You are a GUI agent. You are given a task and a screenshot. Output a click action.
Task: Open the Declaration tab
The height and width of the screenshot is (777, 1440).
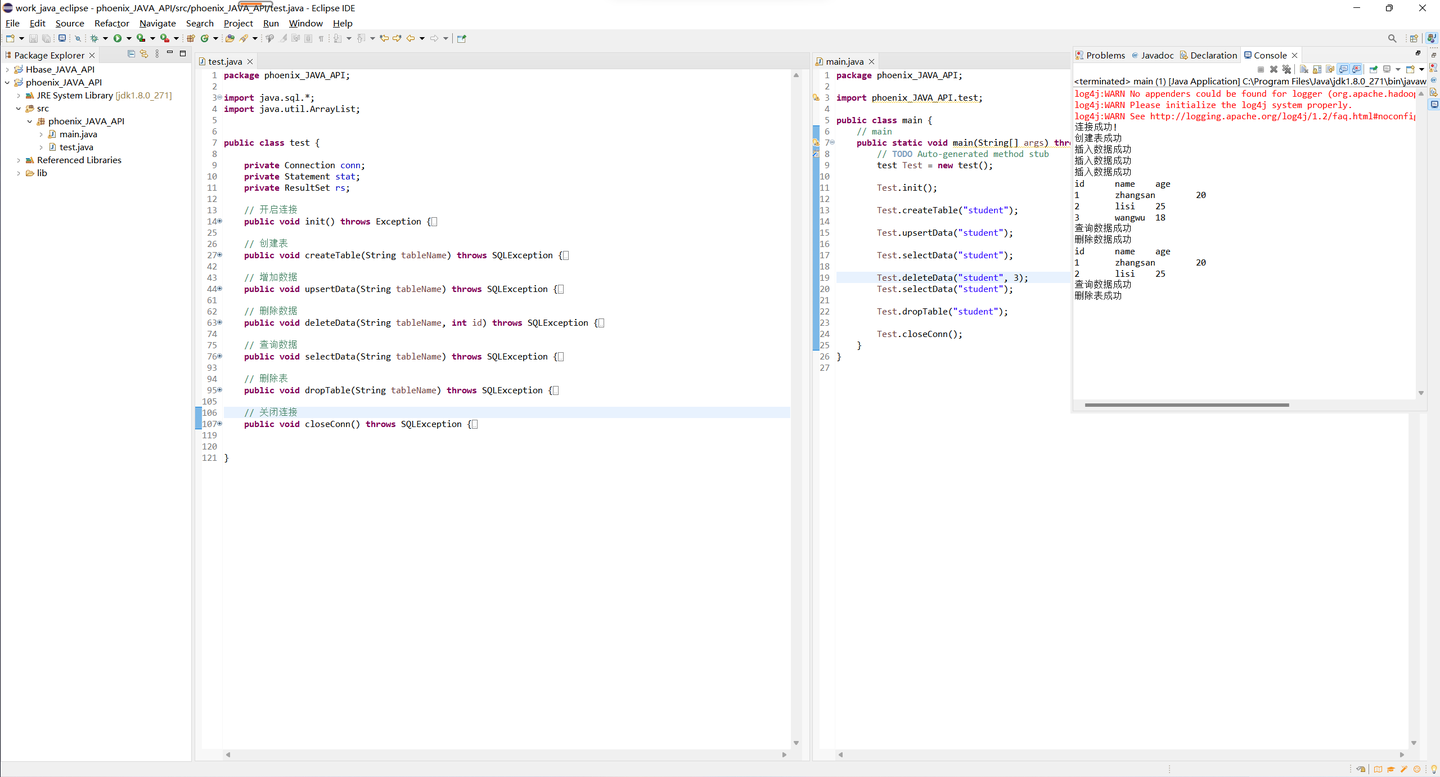[1208, 55]
